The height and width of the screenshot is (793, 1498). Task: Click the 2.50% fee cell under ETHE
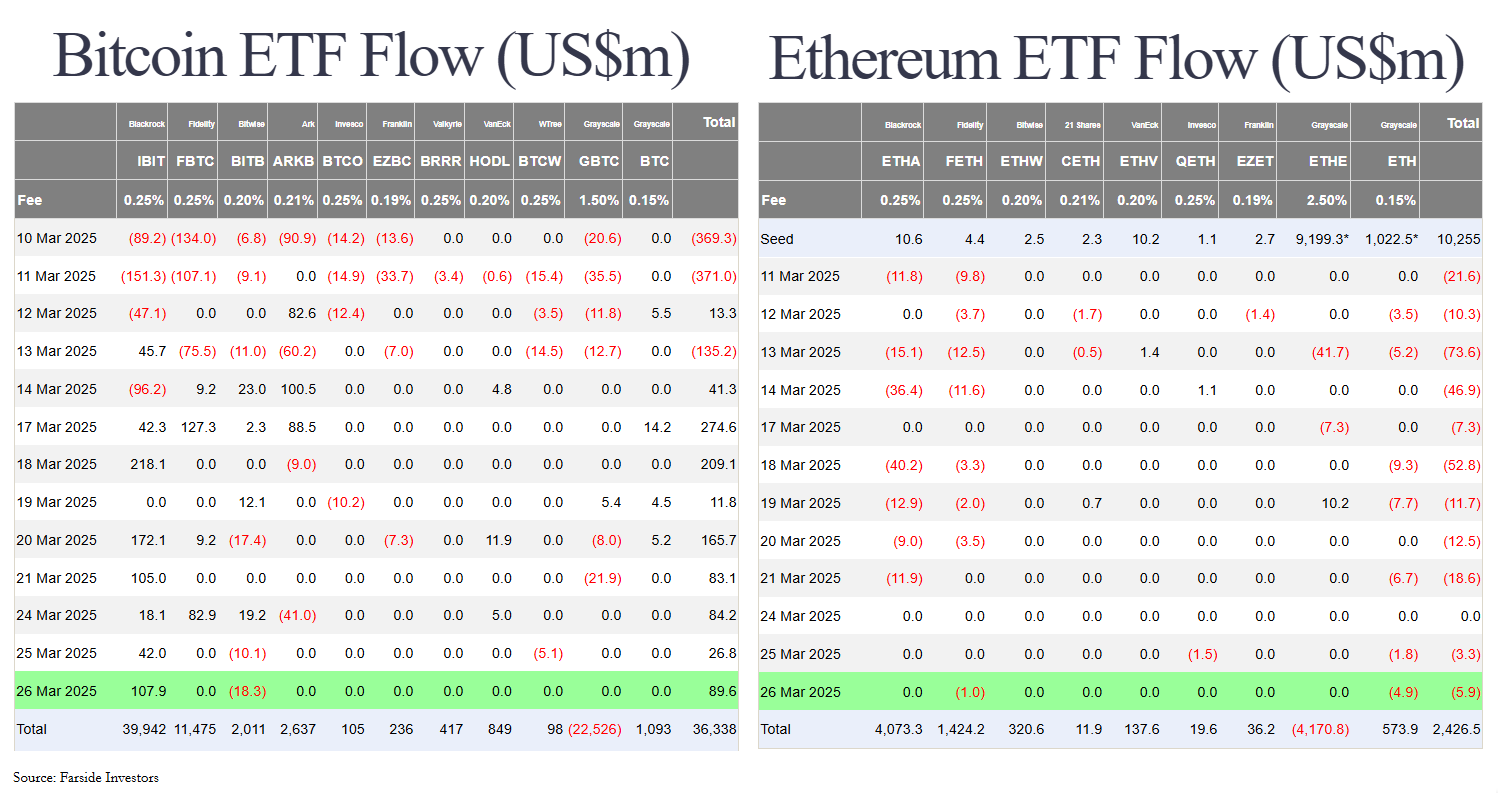[1327, 200]
